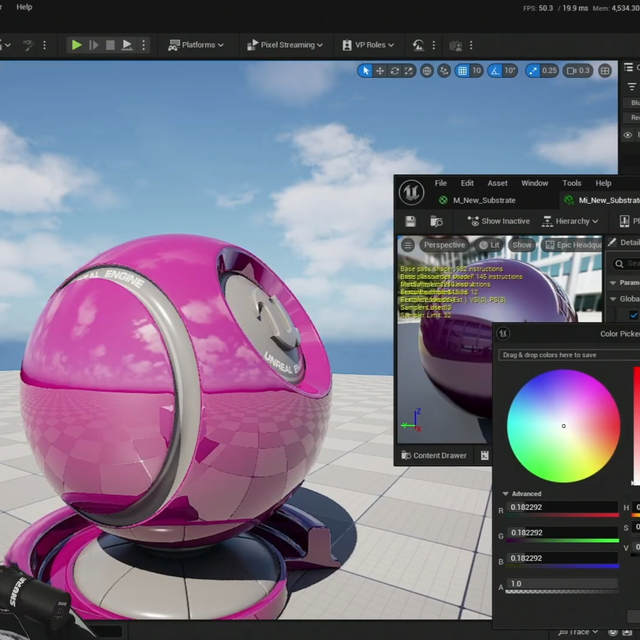
Task: Select the viewport Select mode arrow icon
Action: [366, 71]
